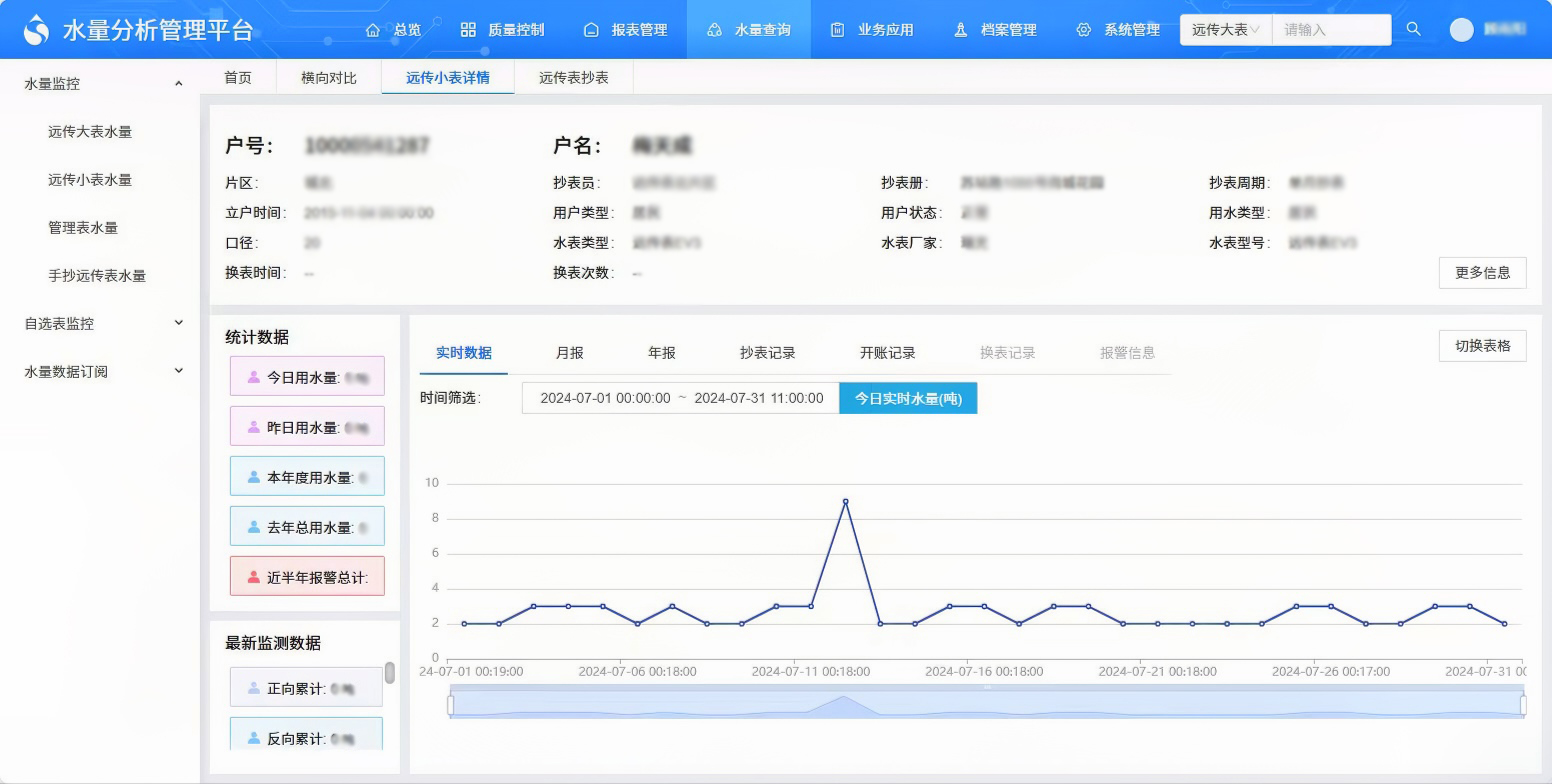The height and width of the screenshot is (784, 1552).
Task: Click the 切换表格 button
Action: (1482, 346)
